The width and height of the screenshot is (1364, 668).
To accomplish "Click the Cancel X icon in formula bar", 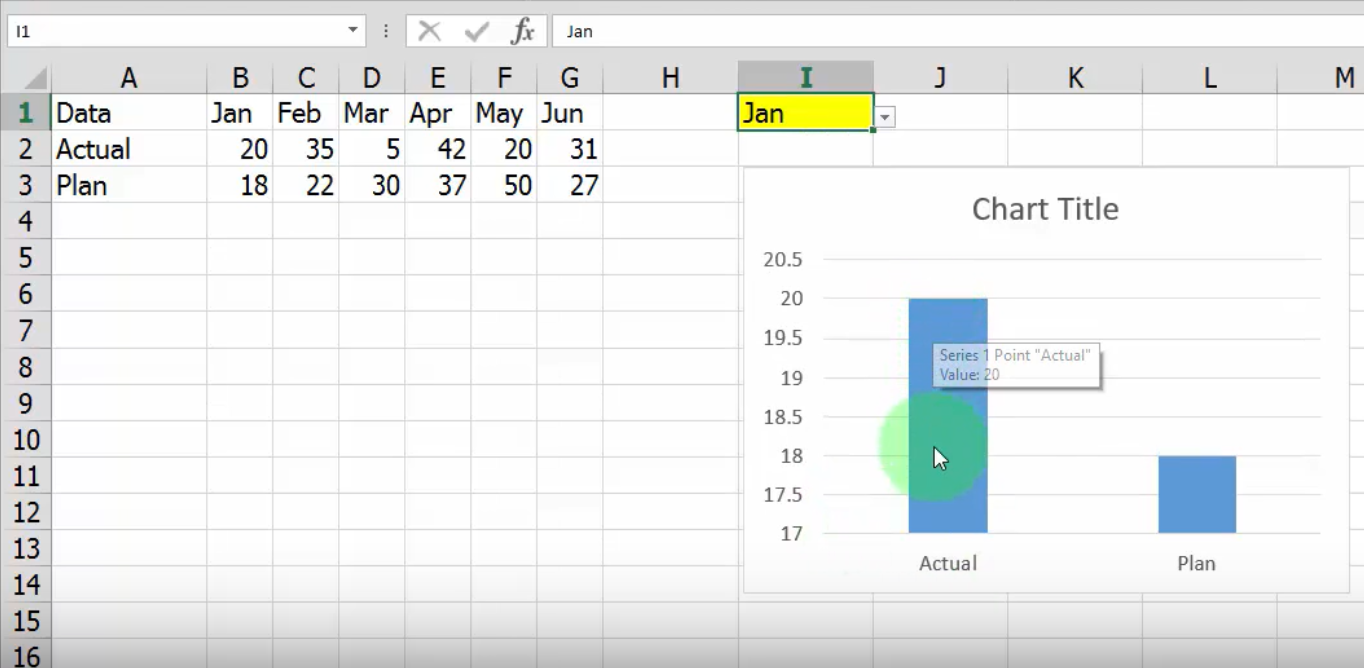I will pos(430,31).
